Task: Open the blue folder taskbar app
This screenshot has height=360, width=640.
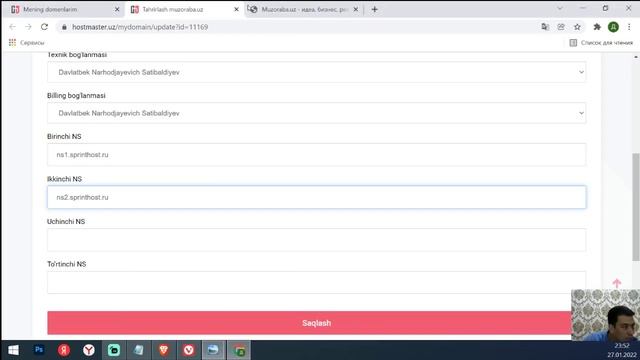Action: (x=213, y=350)
